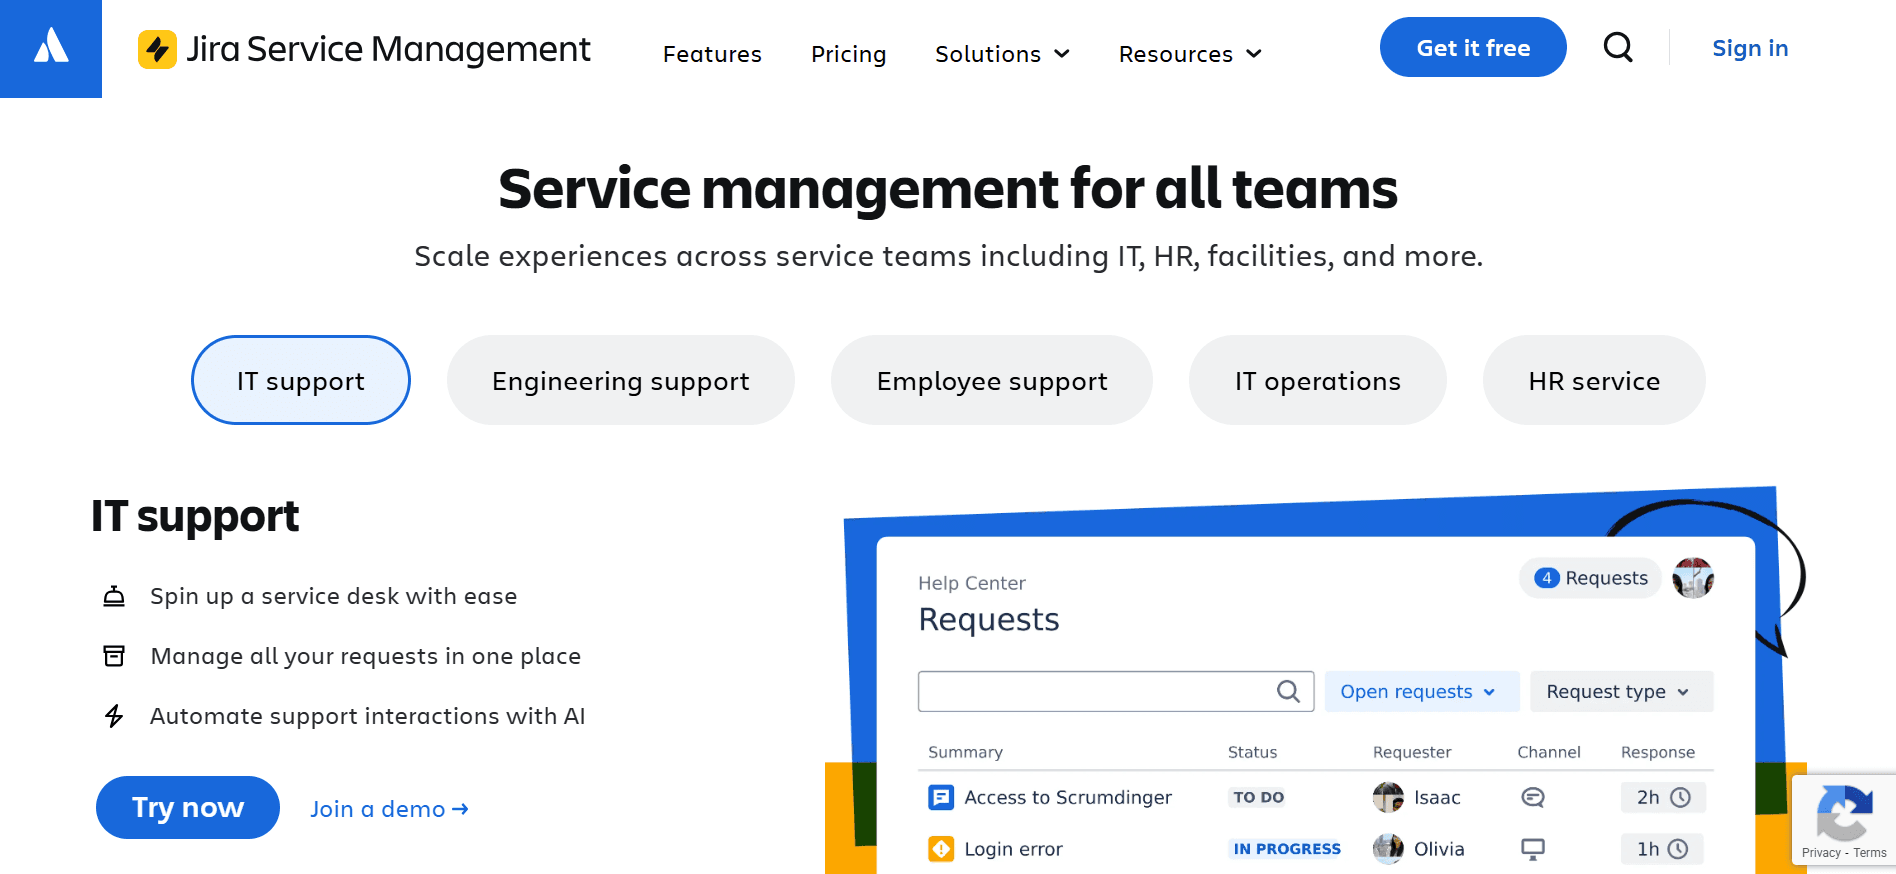Click the Get it free button
Viewport: 1896px width, 874px height.
tap(1473, 47)
